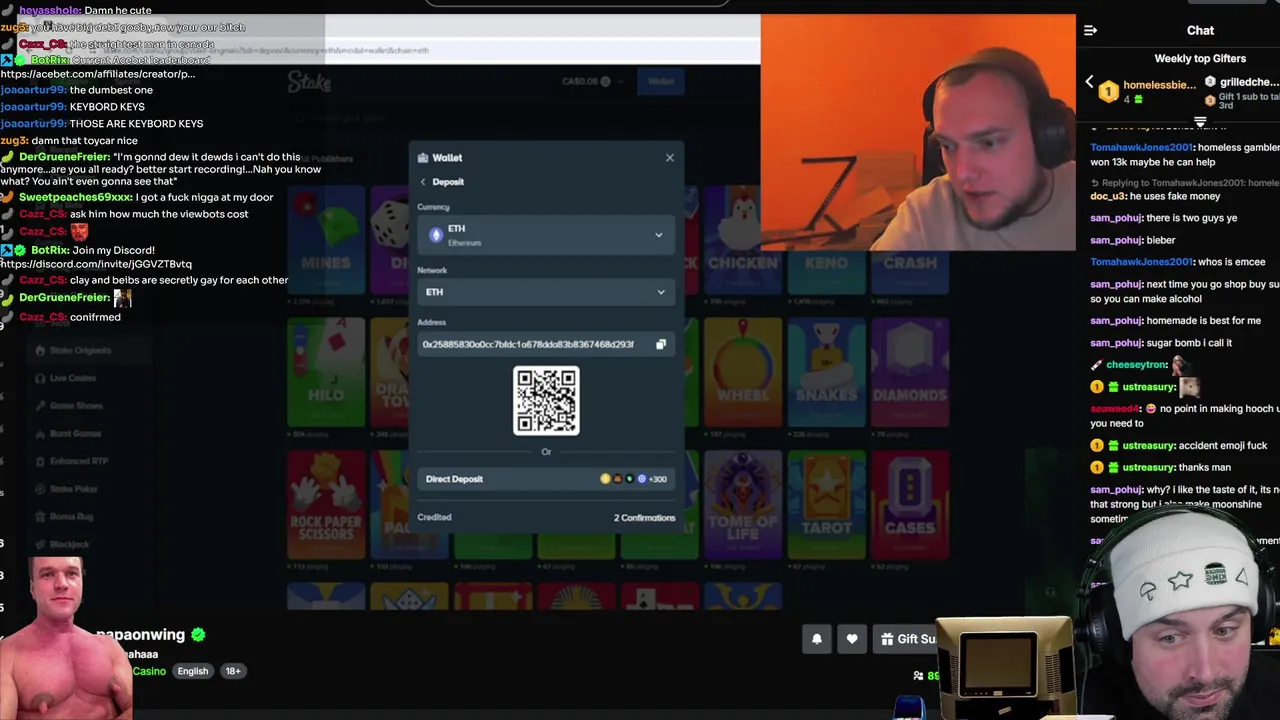Open the Snakes game tile
Viewport: 1280px width, 720px height.
point(826,370)
